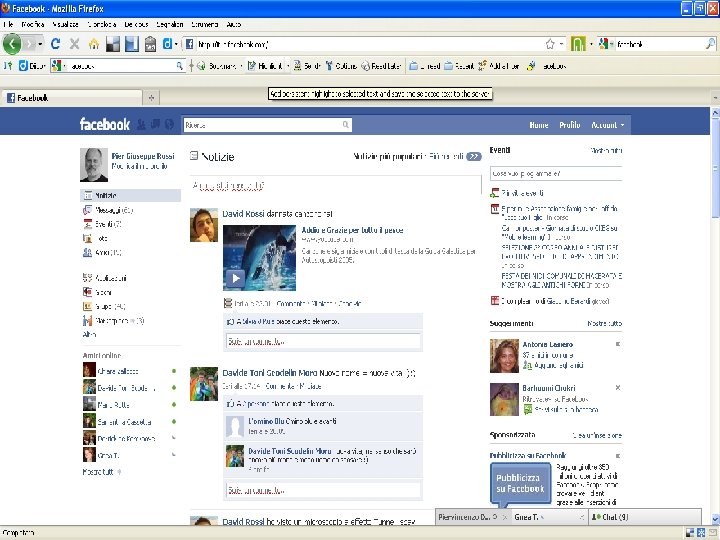Viewport: 720px width, 540px height.
Task: Click Profilo in Facebook header
Action: pyautogui.click(x=569, y=125)
